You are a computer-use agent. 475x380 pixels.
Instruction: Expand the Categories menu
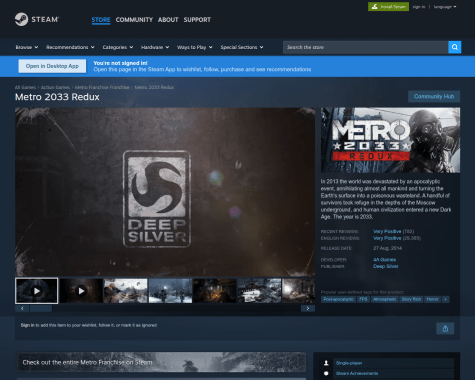pos(118,47)
